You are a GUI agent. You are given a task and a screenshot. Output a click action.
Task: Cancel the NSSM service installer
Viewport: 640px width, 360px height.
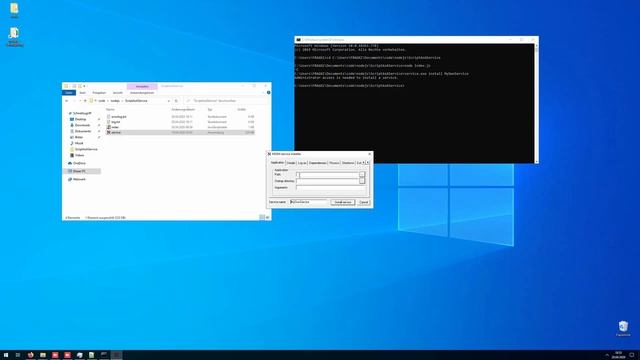click(x=364, y=202)
